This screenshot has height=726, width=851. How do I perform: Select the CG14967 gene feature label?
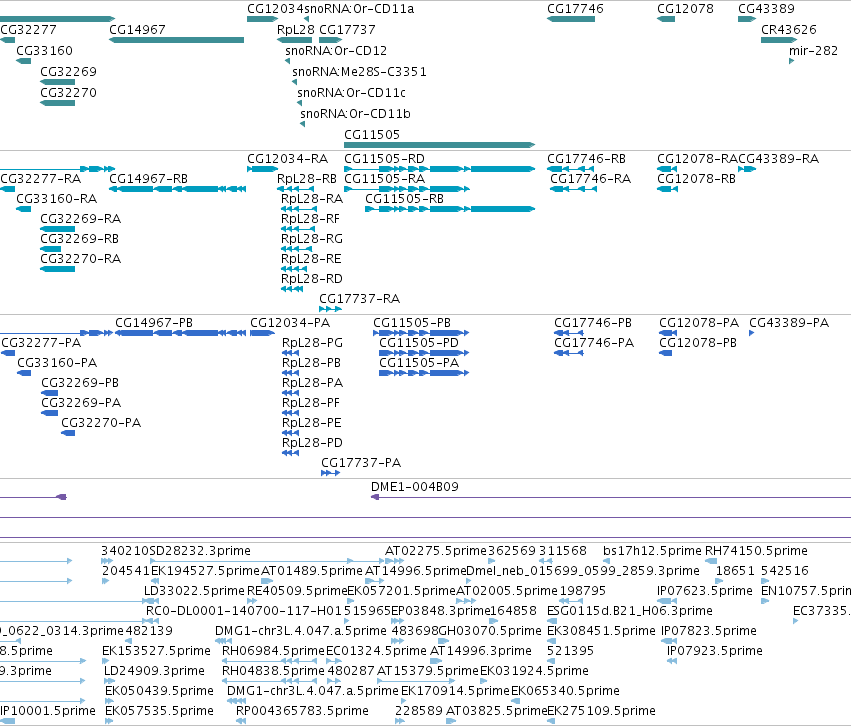pyautogui.click(x=137, y=29)
